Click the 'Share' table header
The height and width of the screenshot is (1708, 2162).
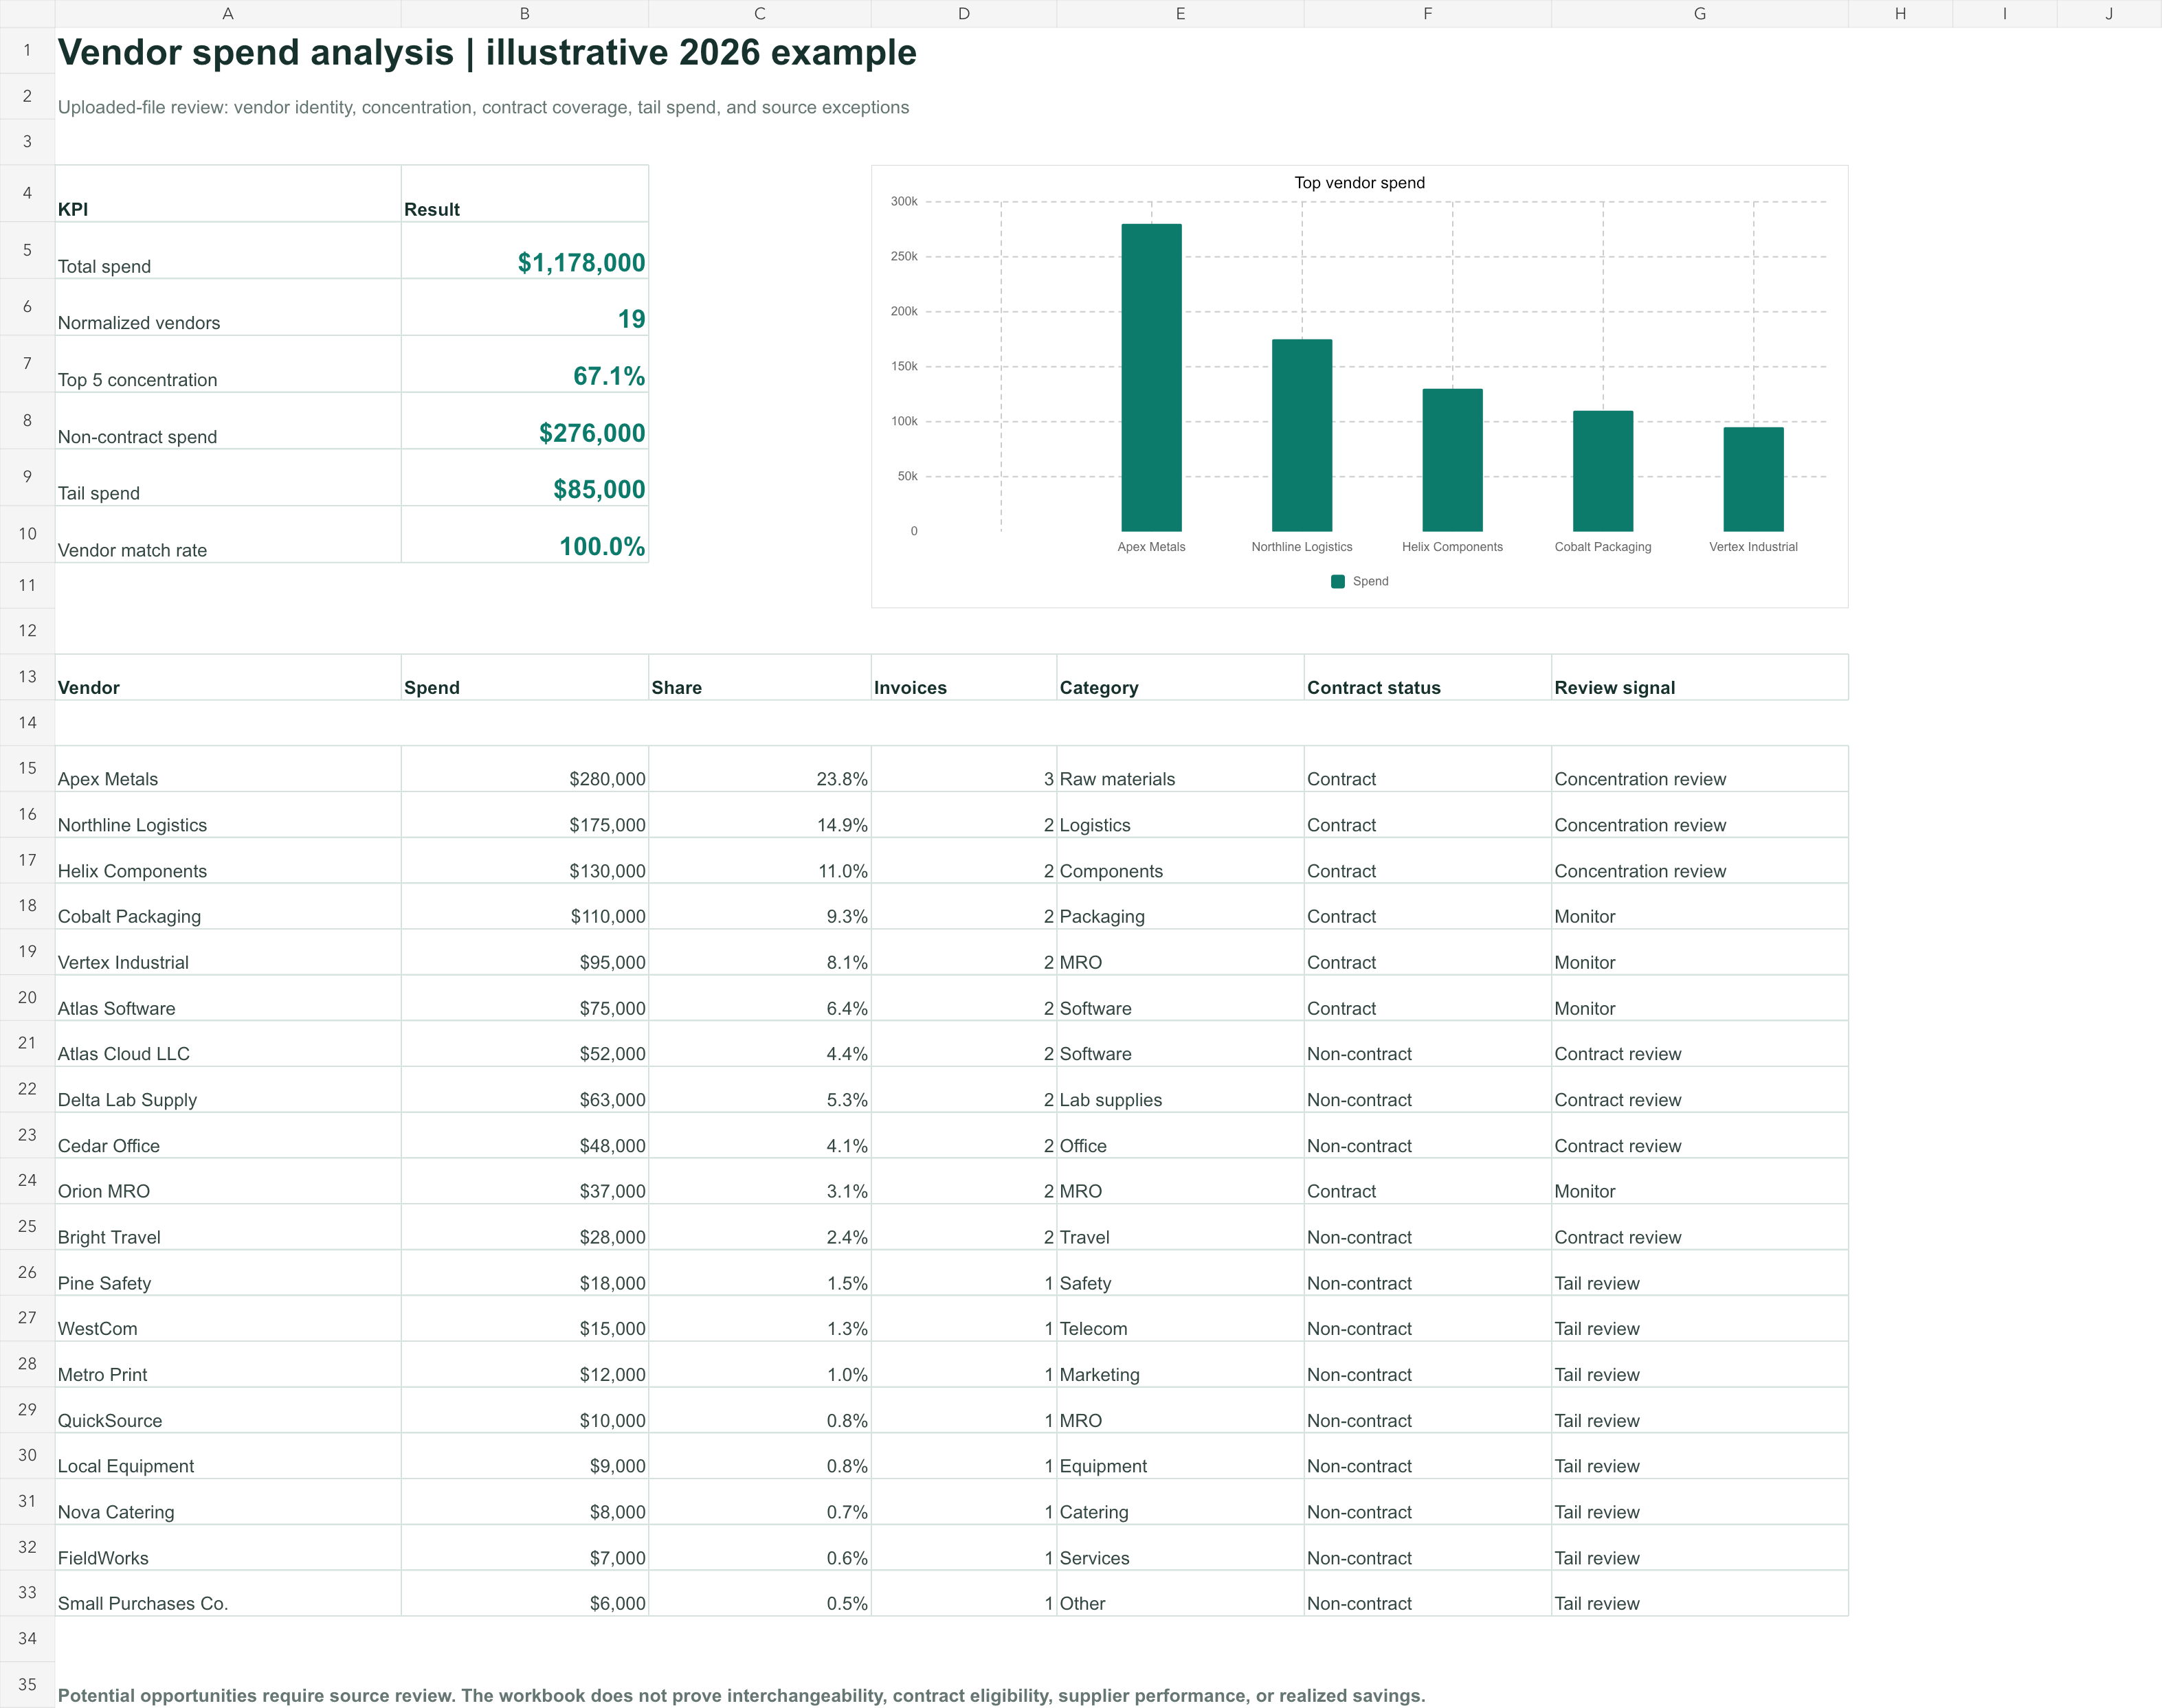(x=760, y=677)
